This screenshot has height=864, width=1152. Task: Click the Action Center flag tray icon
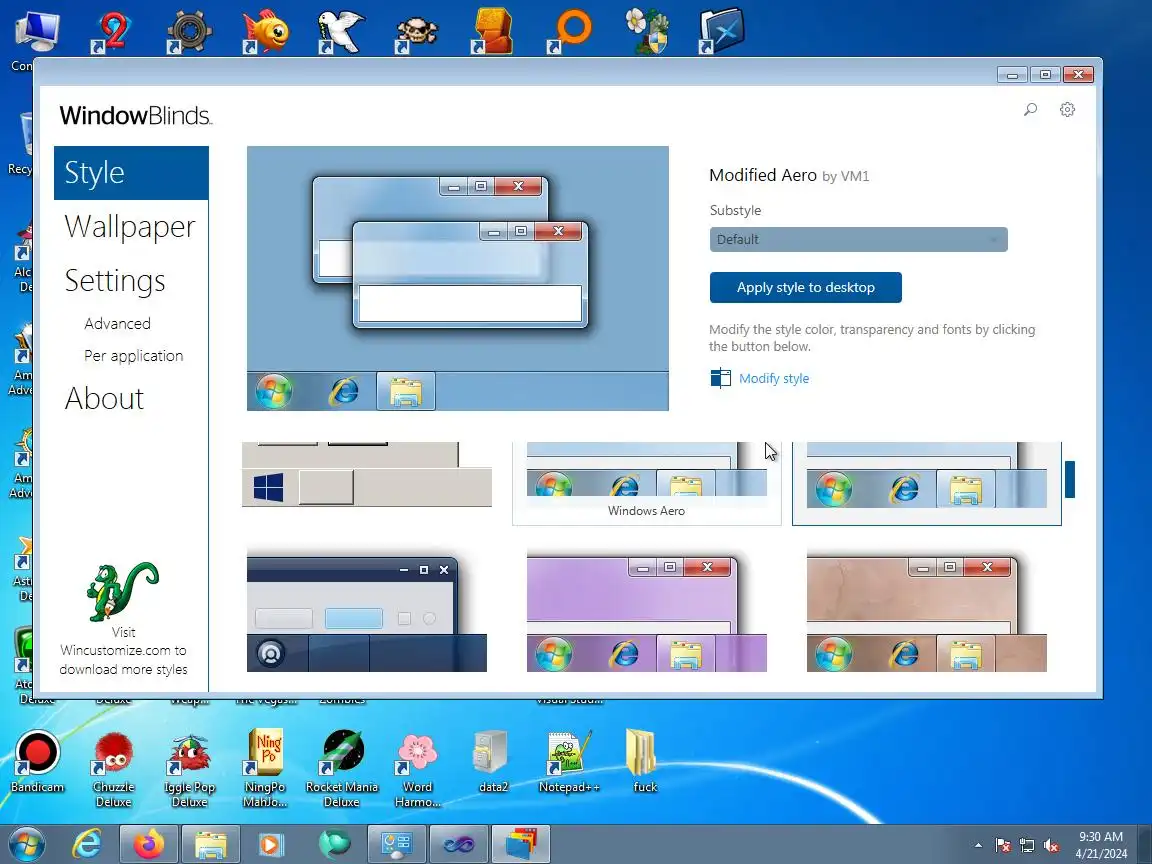[x=1003, y=846]
